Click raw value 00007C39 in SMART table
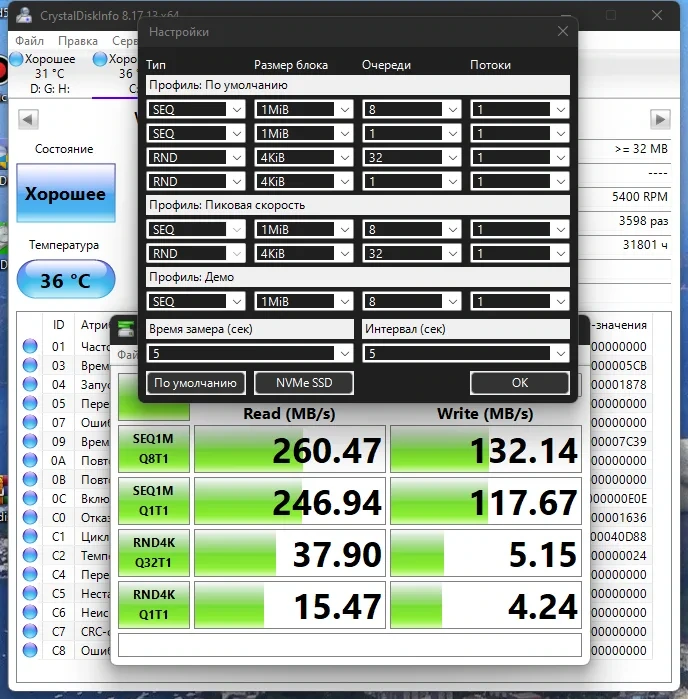Screen dimensions: 688x699 point(618,441)
